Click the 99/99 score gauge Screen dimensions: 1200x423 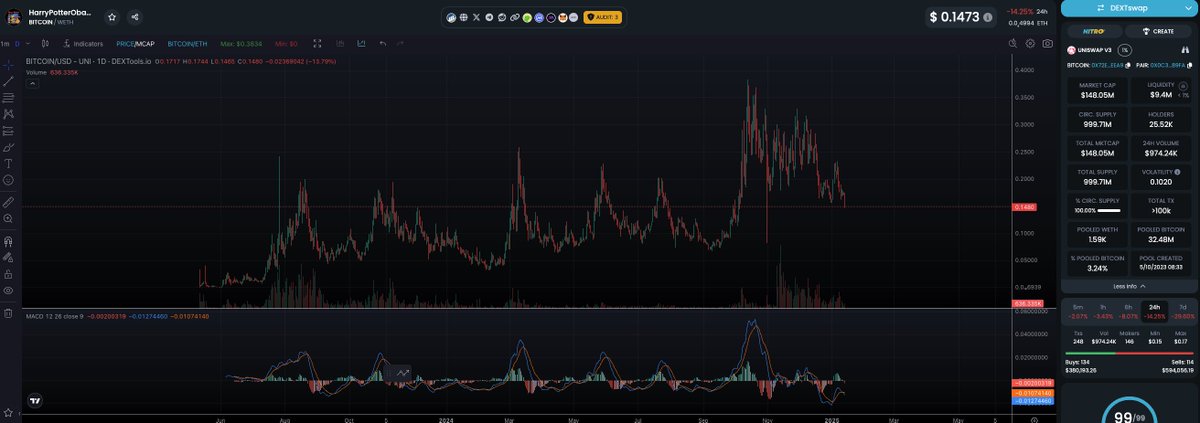(1130, 410)
